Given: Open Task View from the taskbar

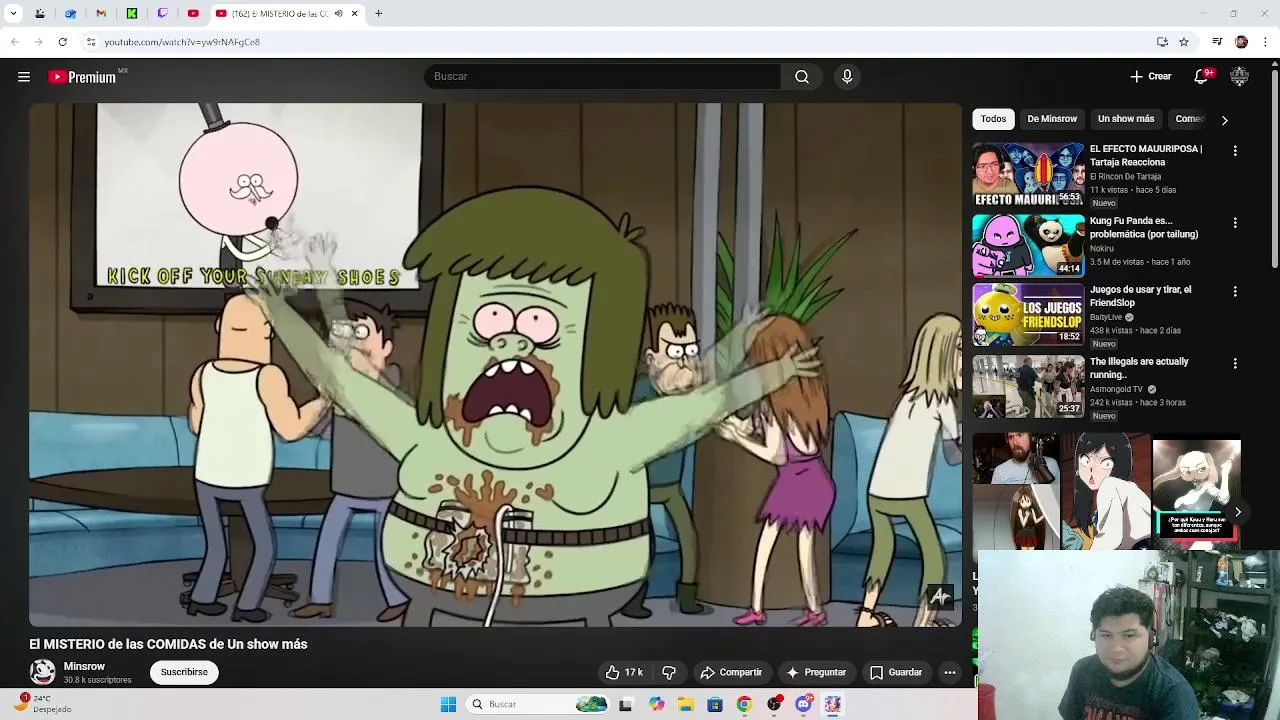Looking at the screenshot, I should [x=625, y=704].
